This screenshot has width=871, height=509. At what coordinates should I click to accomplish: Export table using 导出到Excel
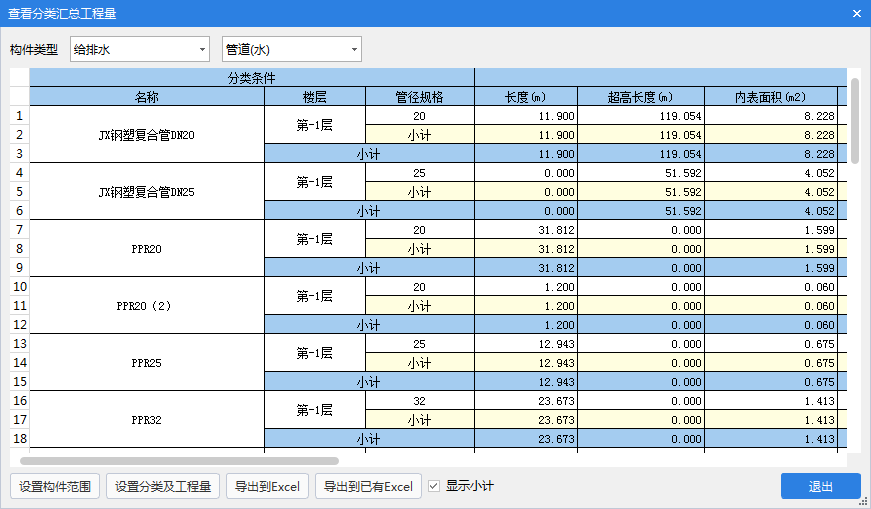[x=267, y=486]
